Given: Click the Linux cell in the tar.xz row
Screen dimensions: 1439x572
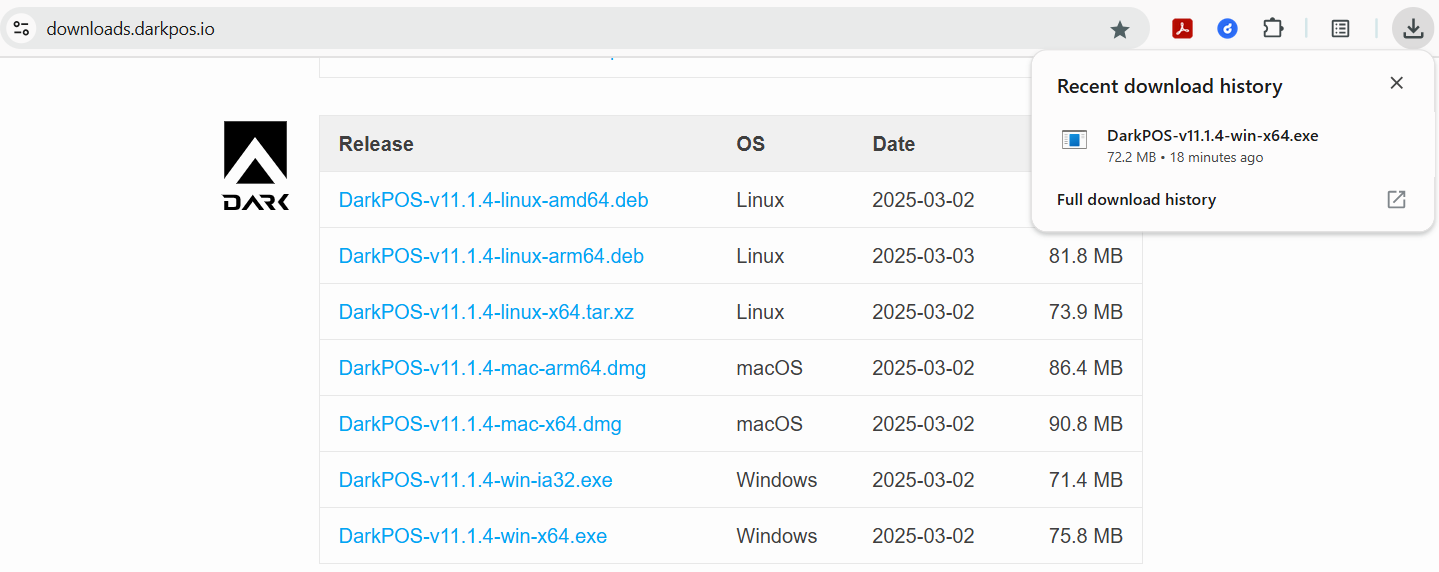Looking at the screenshot, I should click(760, 312).
